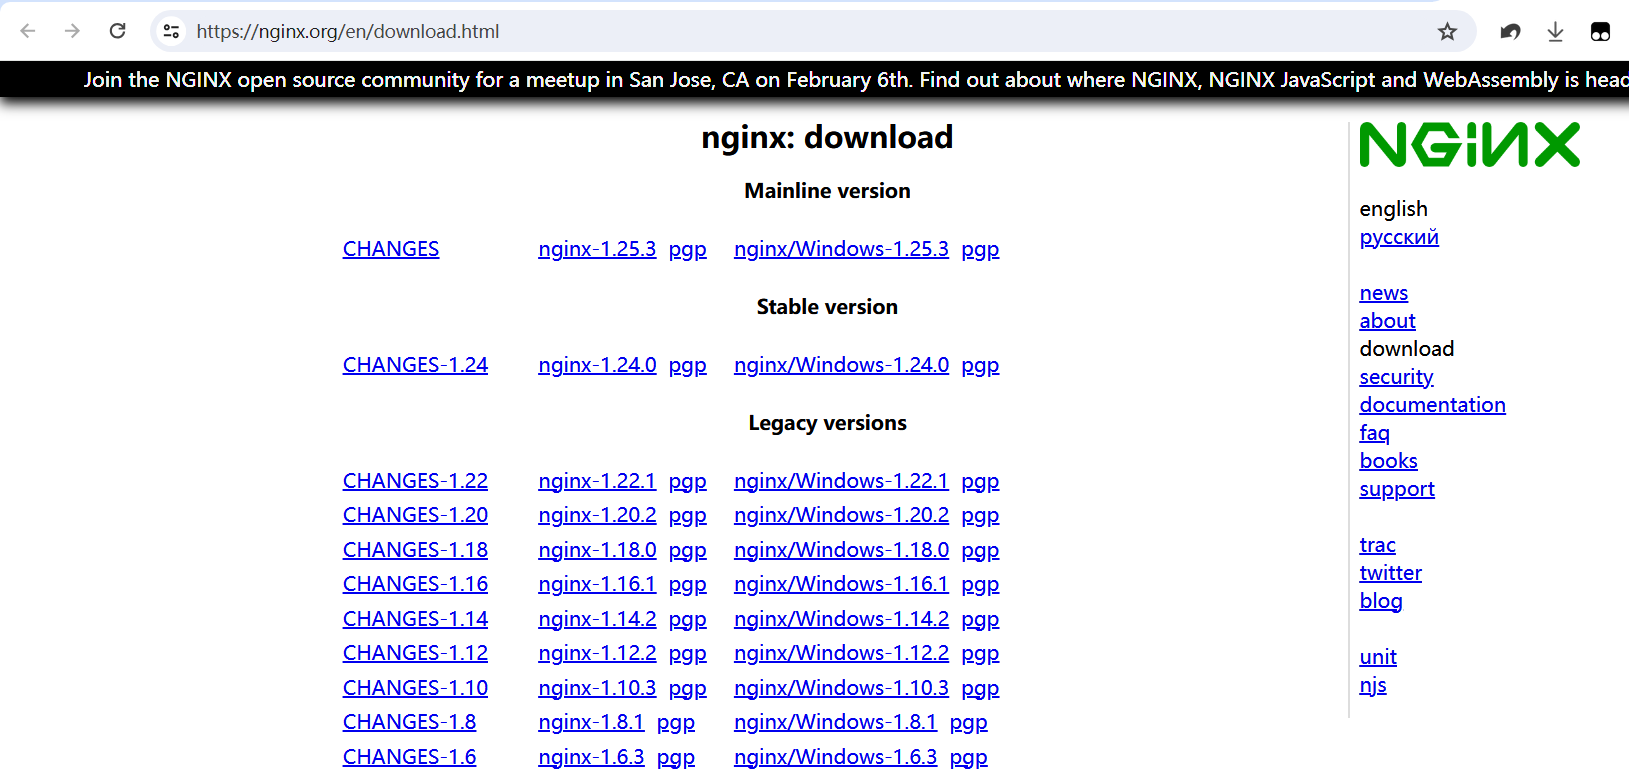Download nginx/Windows-1.8.1
The height and width of the screenshot is (773, 1629).
point(835,722)
